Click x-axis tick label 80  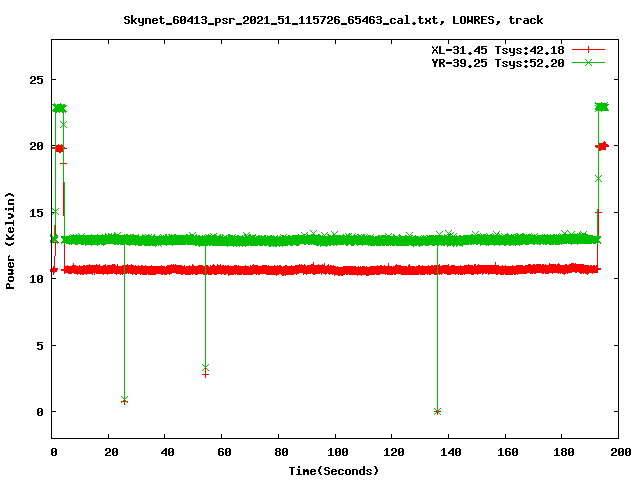point(281,452)
